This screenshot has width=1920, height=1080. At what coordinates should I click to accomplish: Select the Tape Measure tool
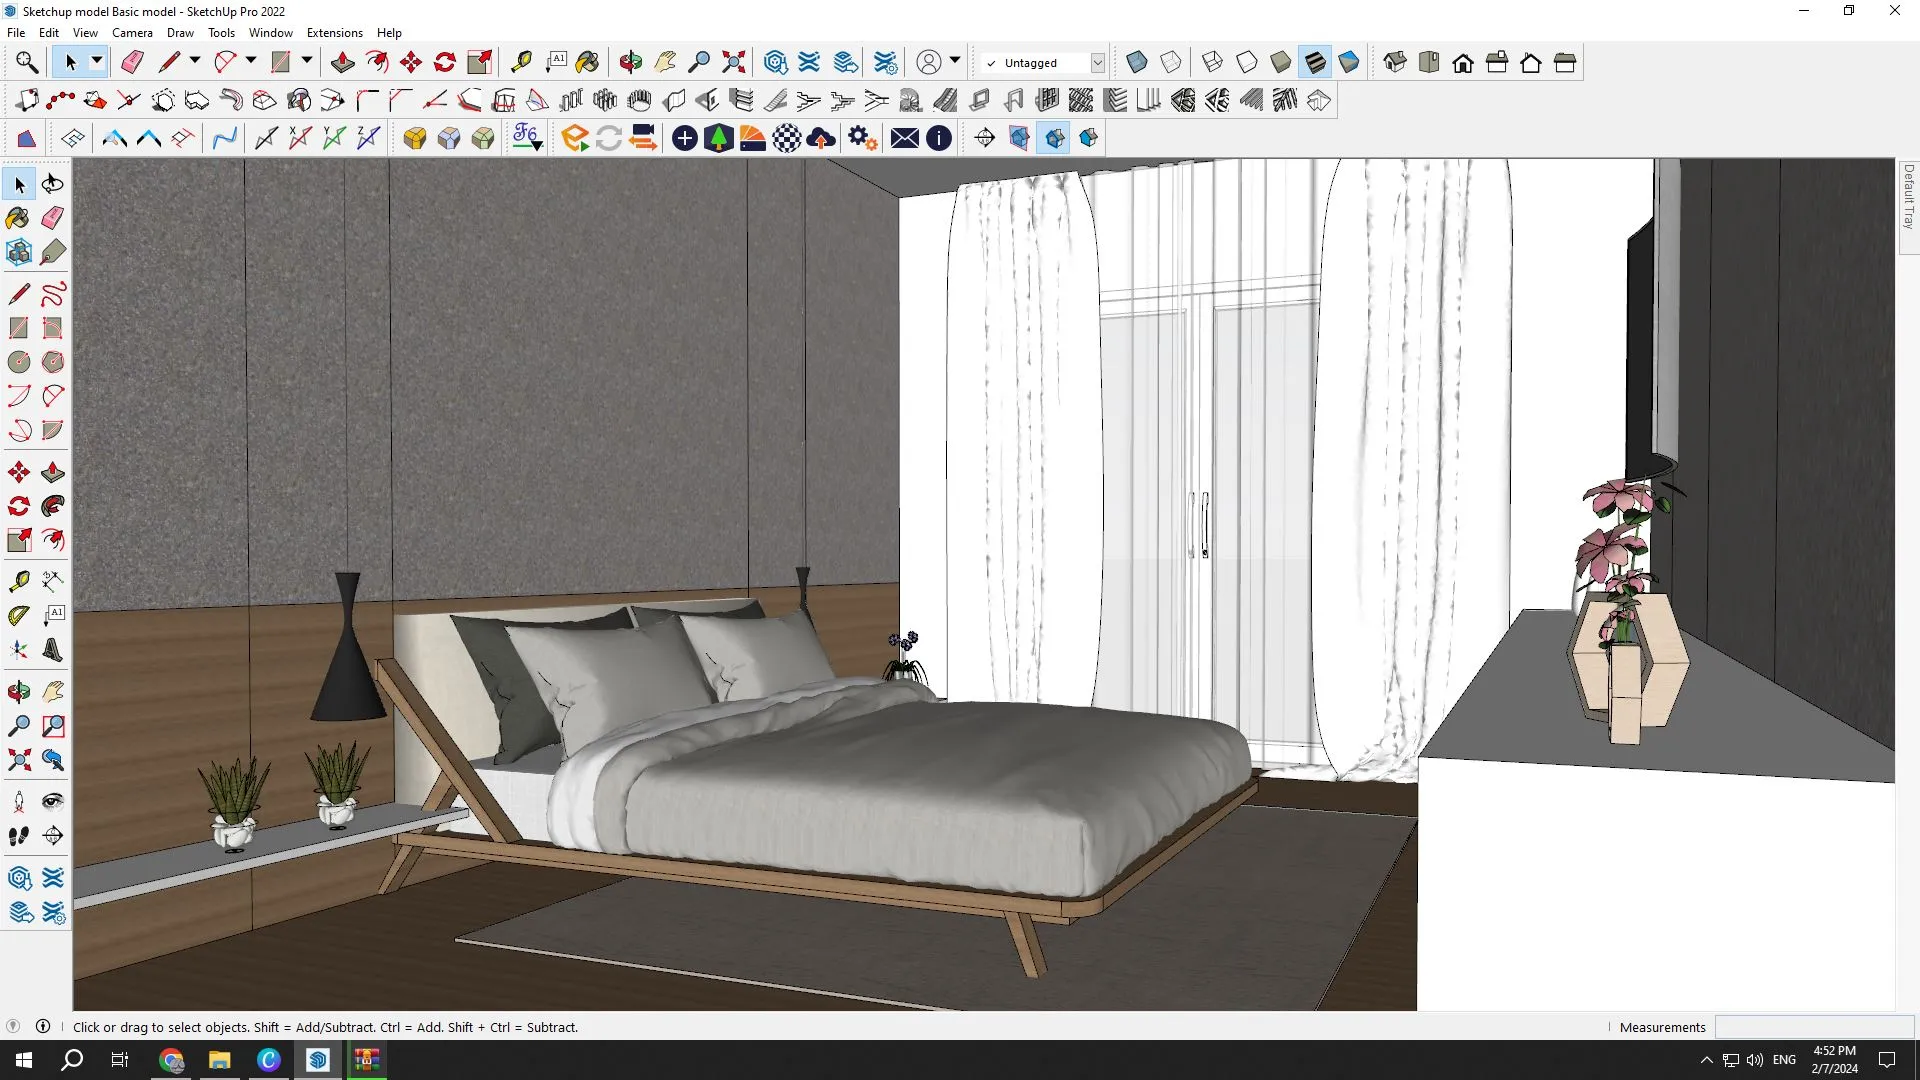tap(520, 61)
